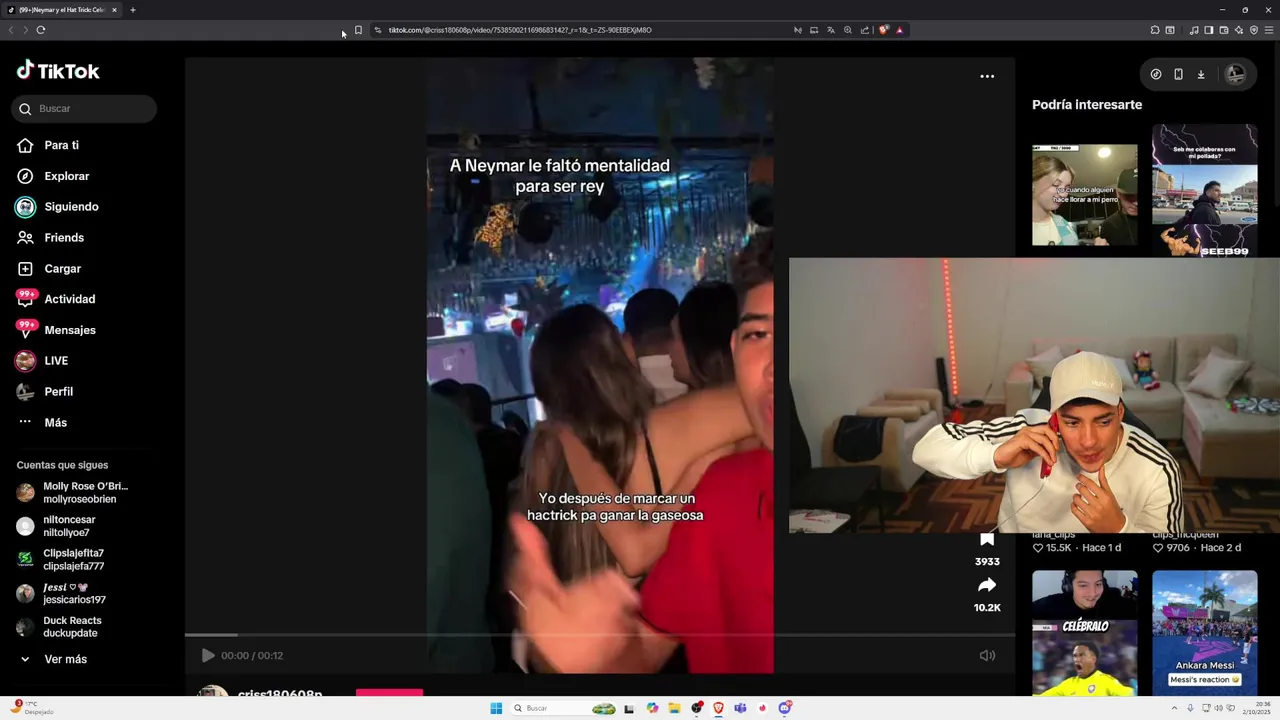Open the CELÉBRALO suggested video thumbnail
The height and width of the screenshot is (720, 1280).
tap(1085, 633)
